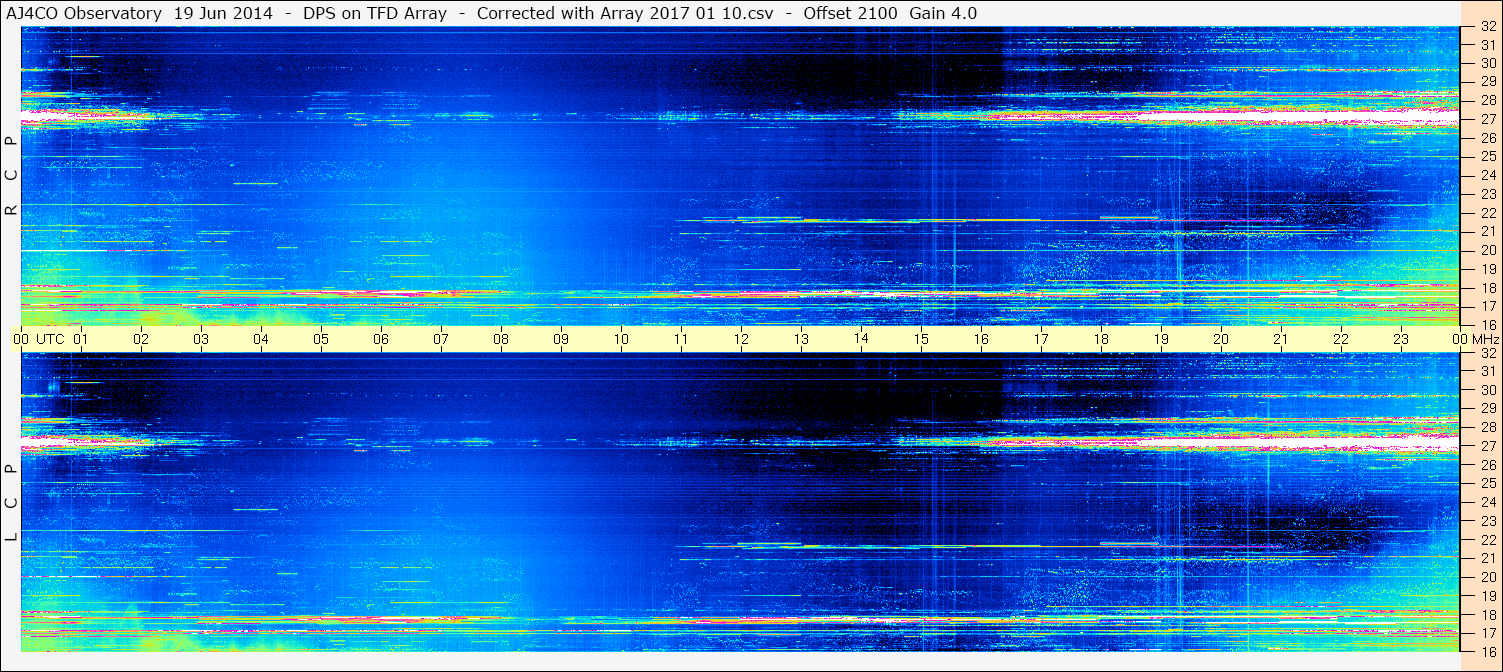The height and width of the screenshot is (672, 1503).
Task: Click the 32 MHz tick of RCP panel
Action: point(1488,27)
